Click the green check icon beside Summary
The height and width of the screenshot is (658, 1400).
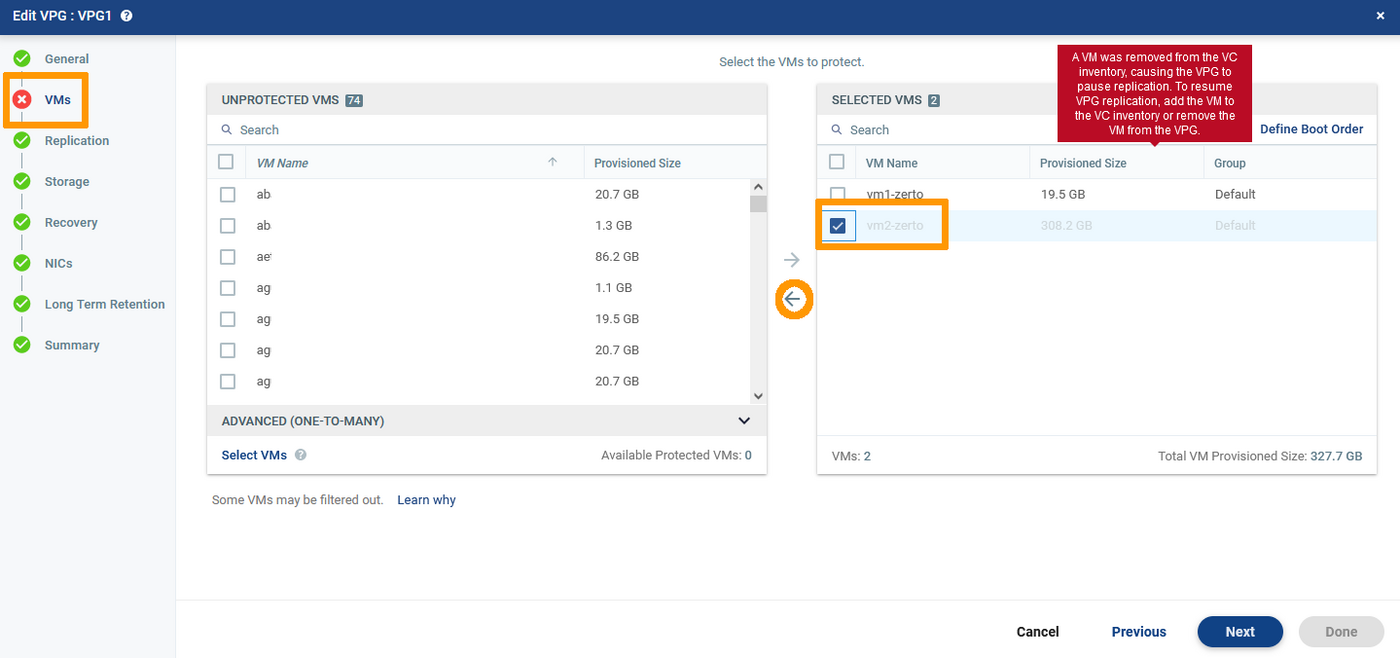click(22, 345)
